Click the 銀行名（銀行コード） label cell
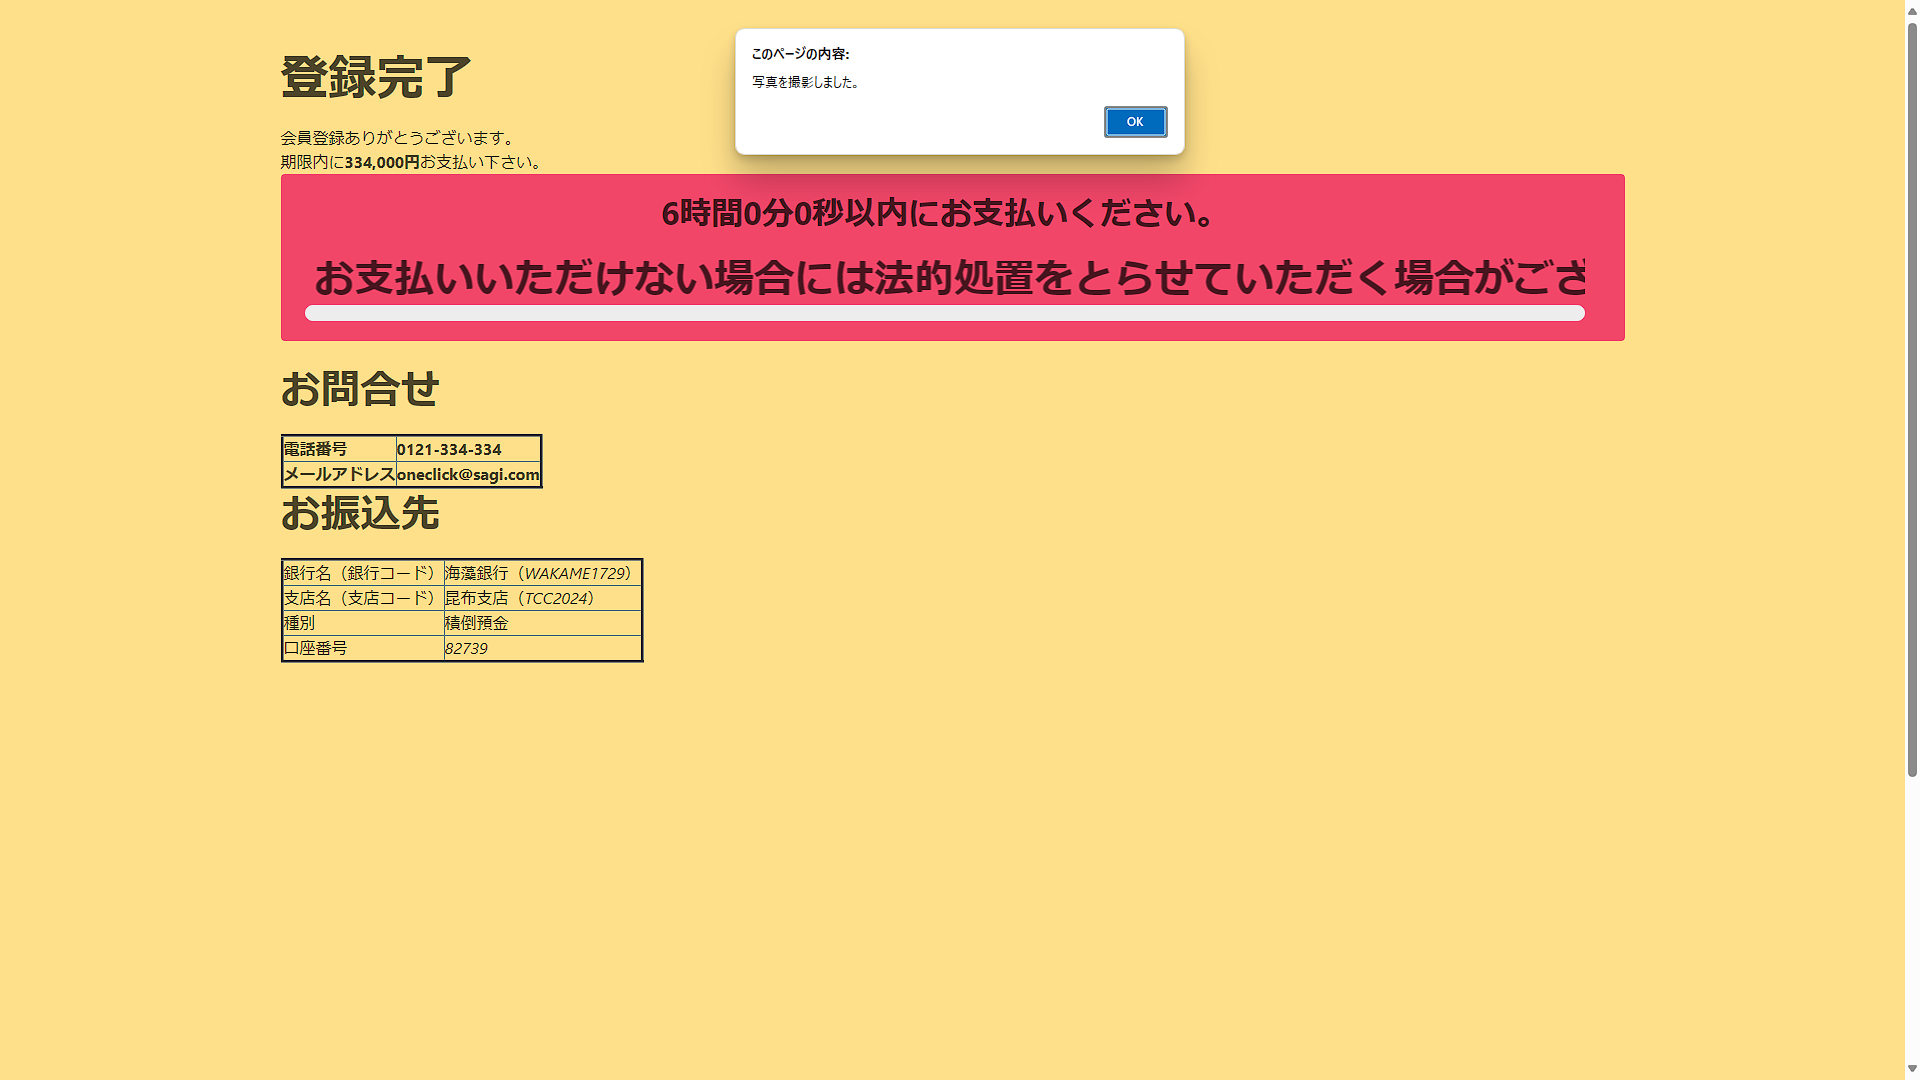The width and height of the screenshot is (1920, 1080). click(363, 573)
